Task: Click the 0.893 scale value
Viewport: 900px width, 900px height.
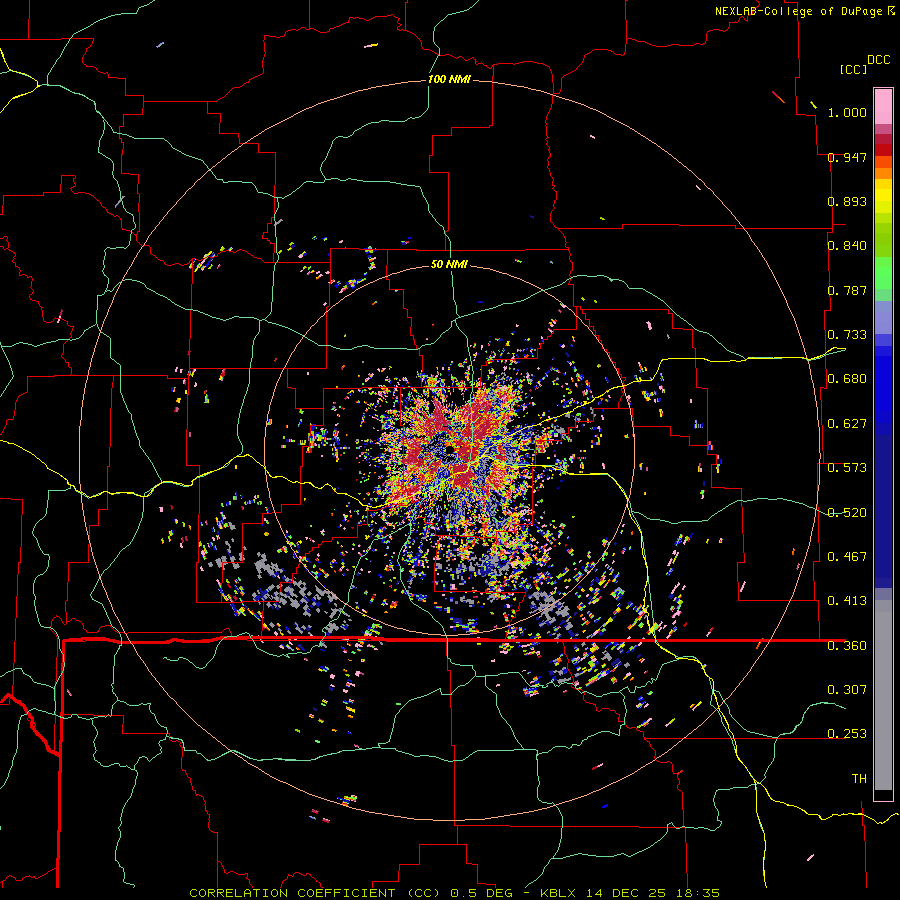Action: click(847, 201)
